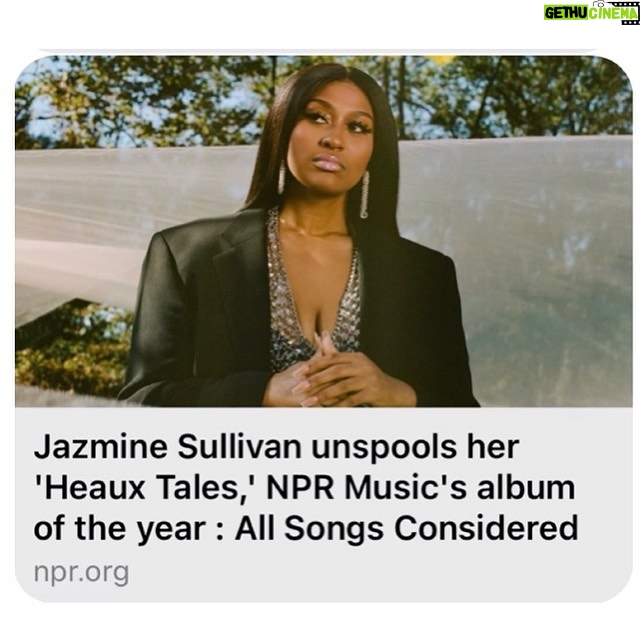Click the long dangling earring in photo
The width and height of the screenshot is (640, 640).
[x=364, y=195]
